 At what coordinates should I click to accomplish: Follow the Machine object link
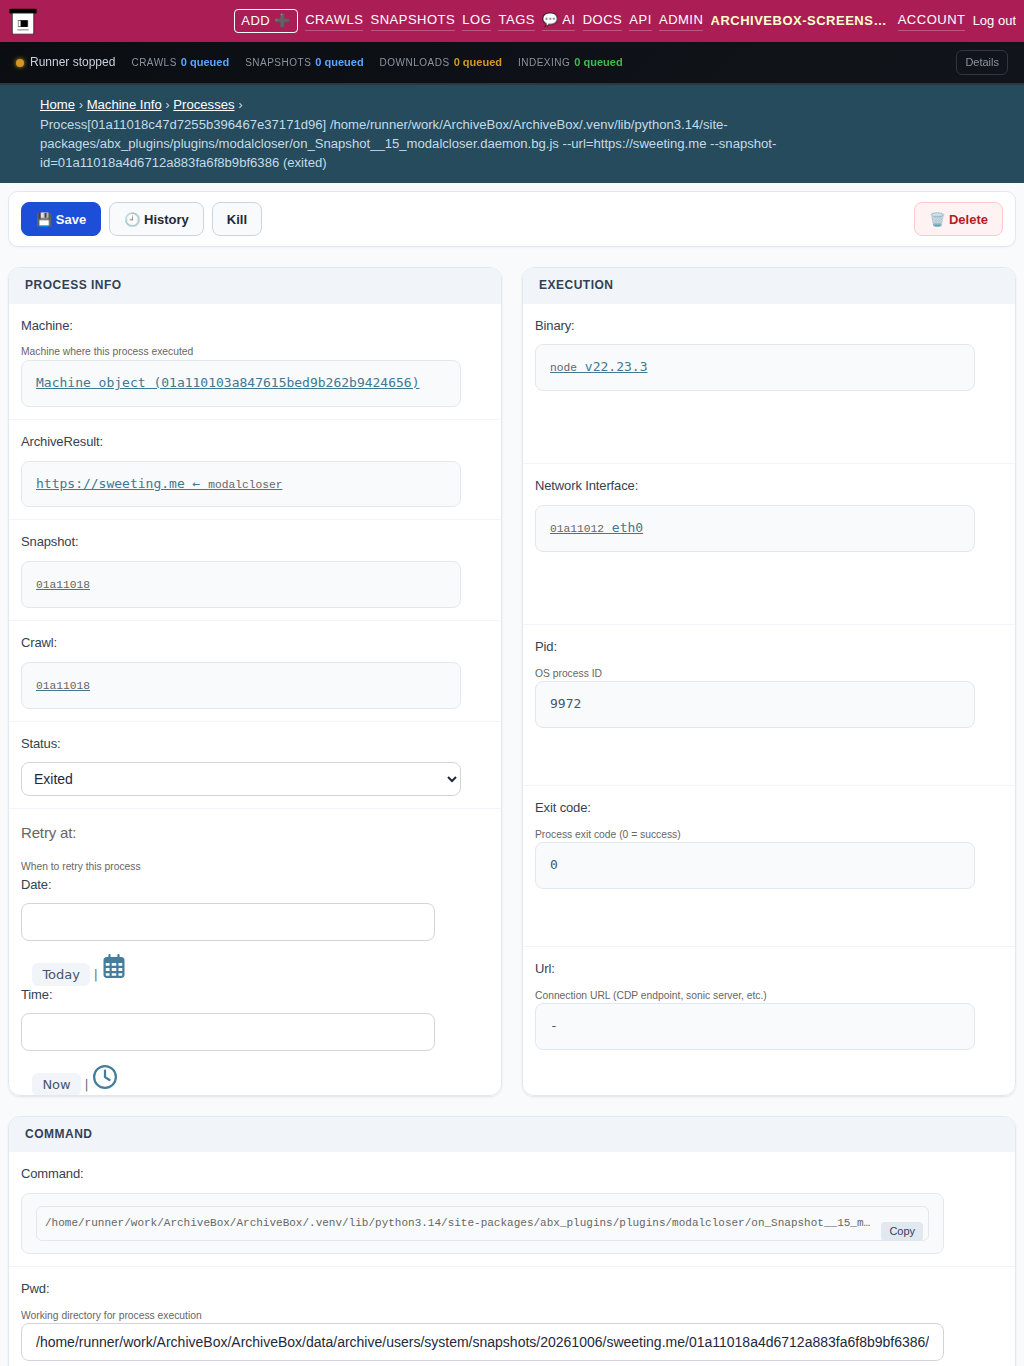click(227, 383)
